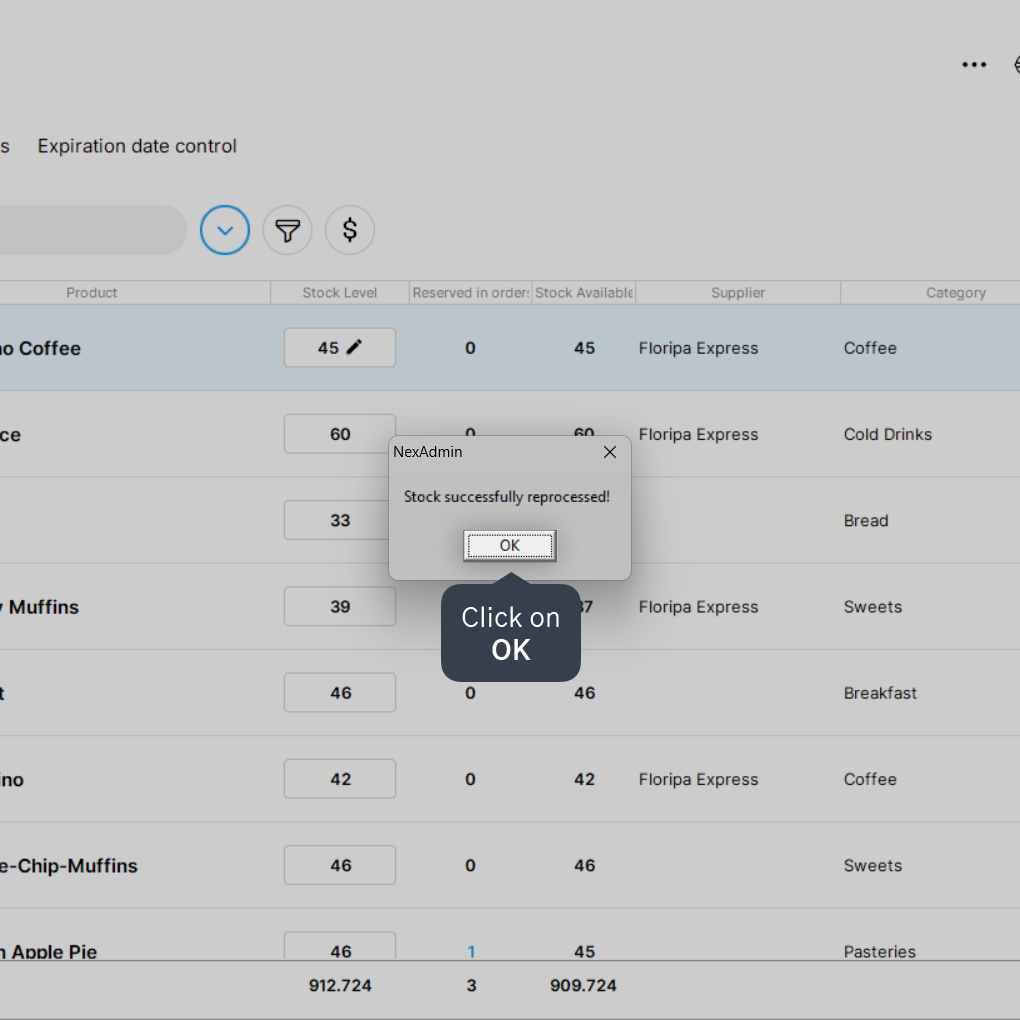Click the funnel filter icon
Viewport: 1020px width, 1020px height.
tap(288, 230)
